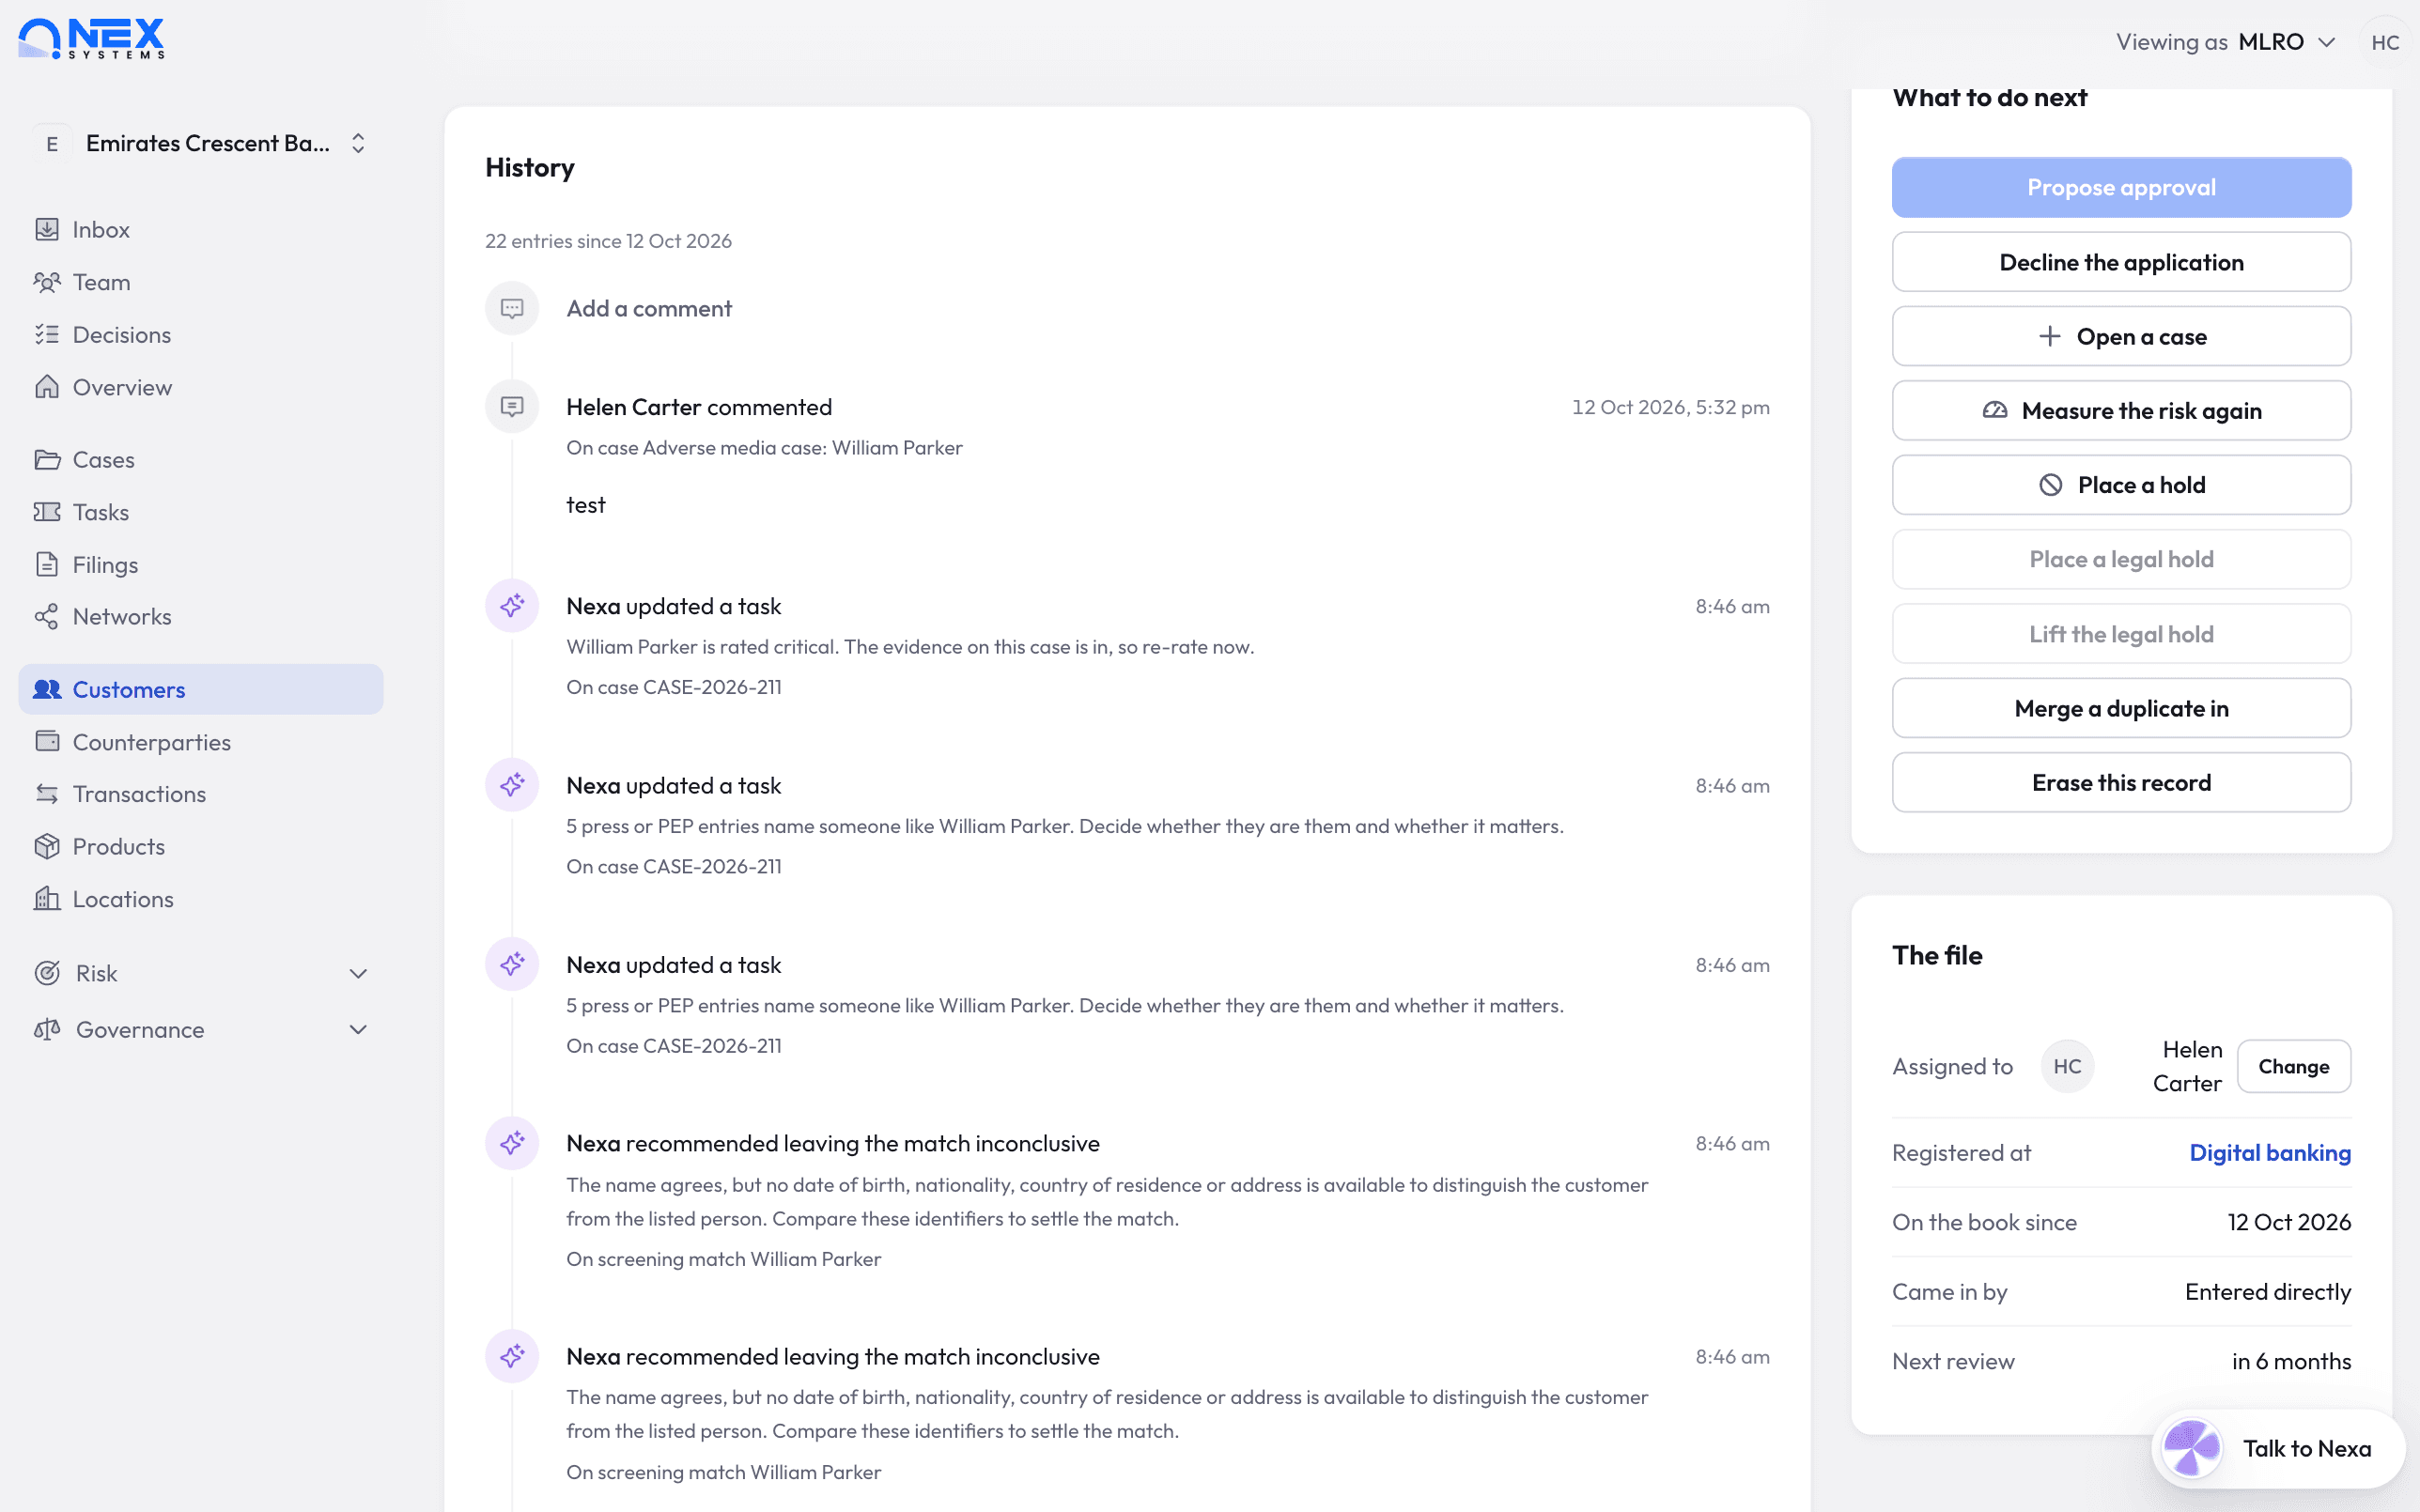
Task: Click the NEX Systems logo
Action: pos(91,40)
